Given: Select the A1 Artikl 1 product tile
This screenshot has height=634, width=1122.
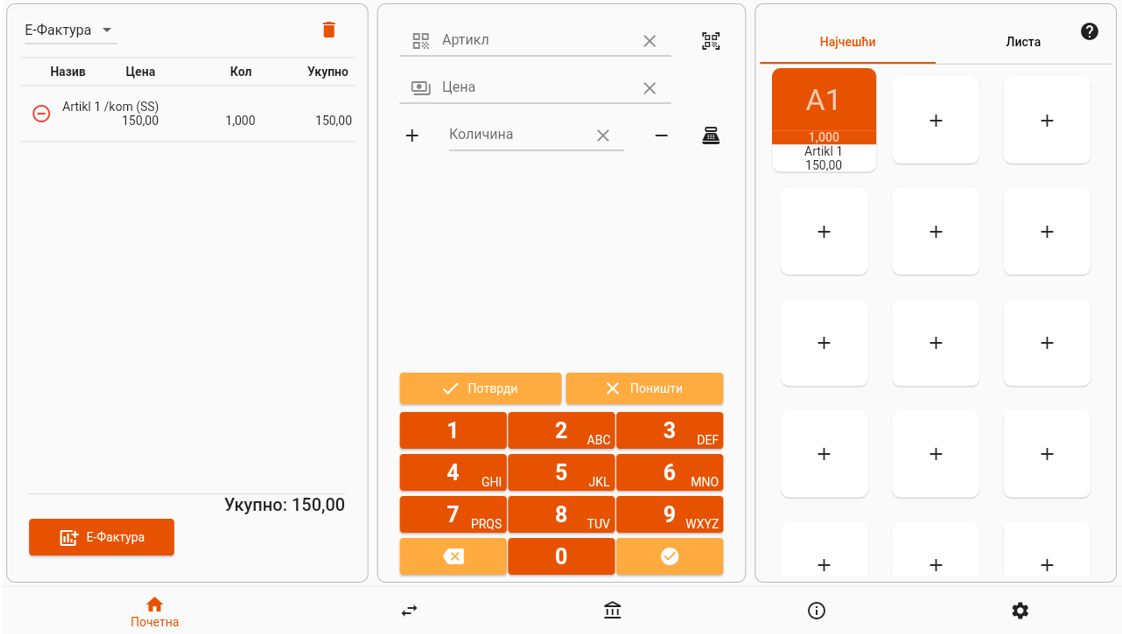Looking at the screenshot, I should [x=824, y=120].
